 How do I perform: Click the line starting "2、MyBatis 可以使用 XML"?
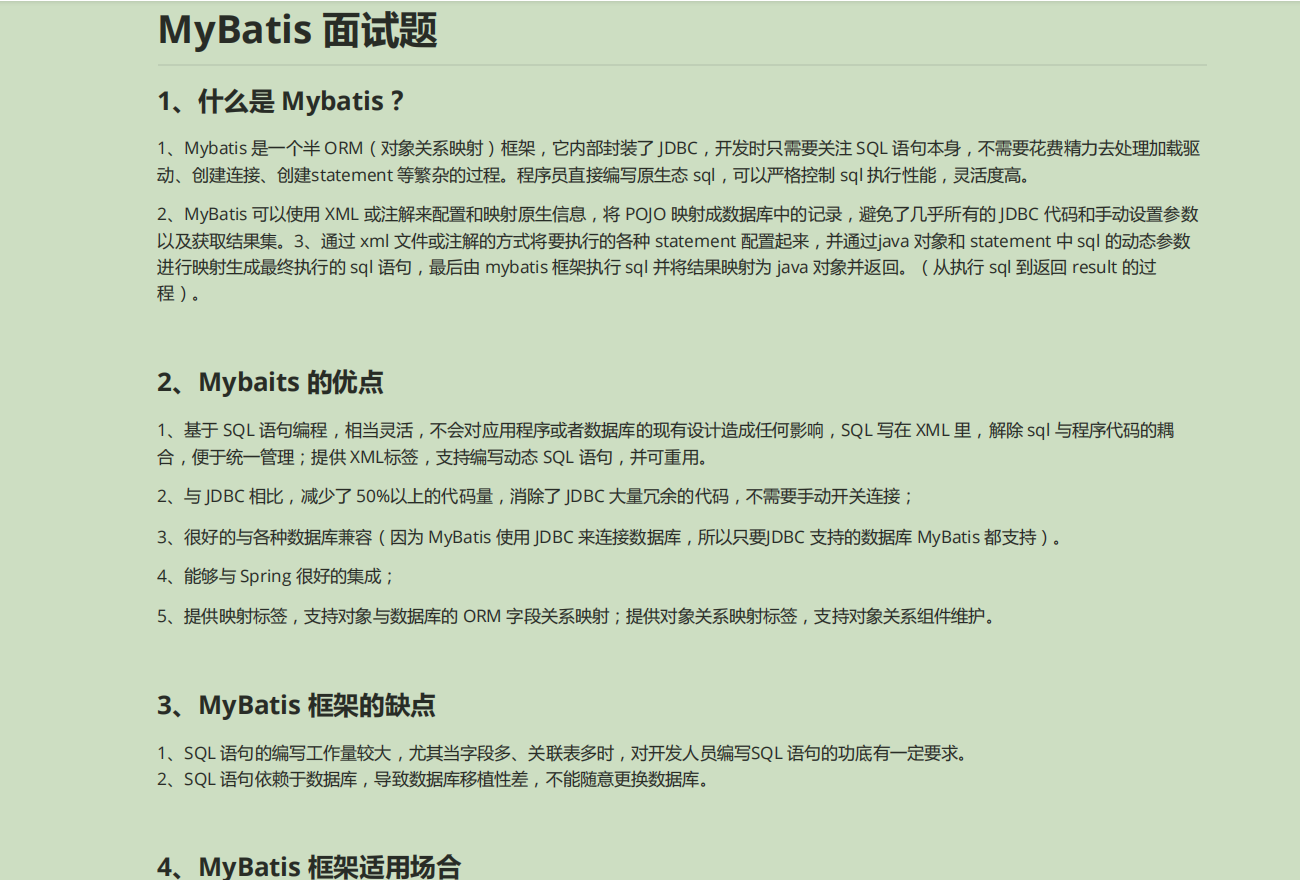click(678, 214)
